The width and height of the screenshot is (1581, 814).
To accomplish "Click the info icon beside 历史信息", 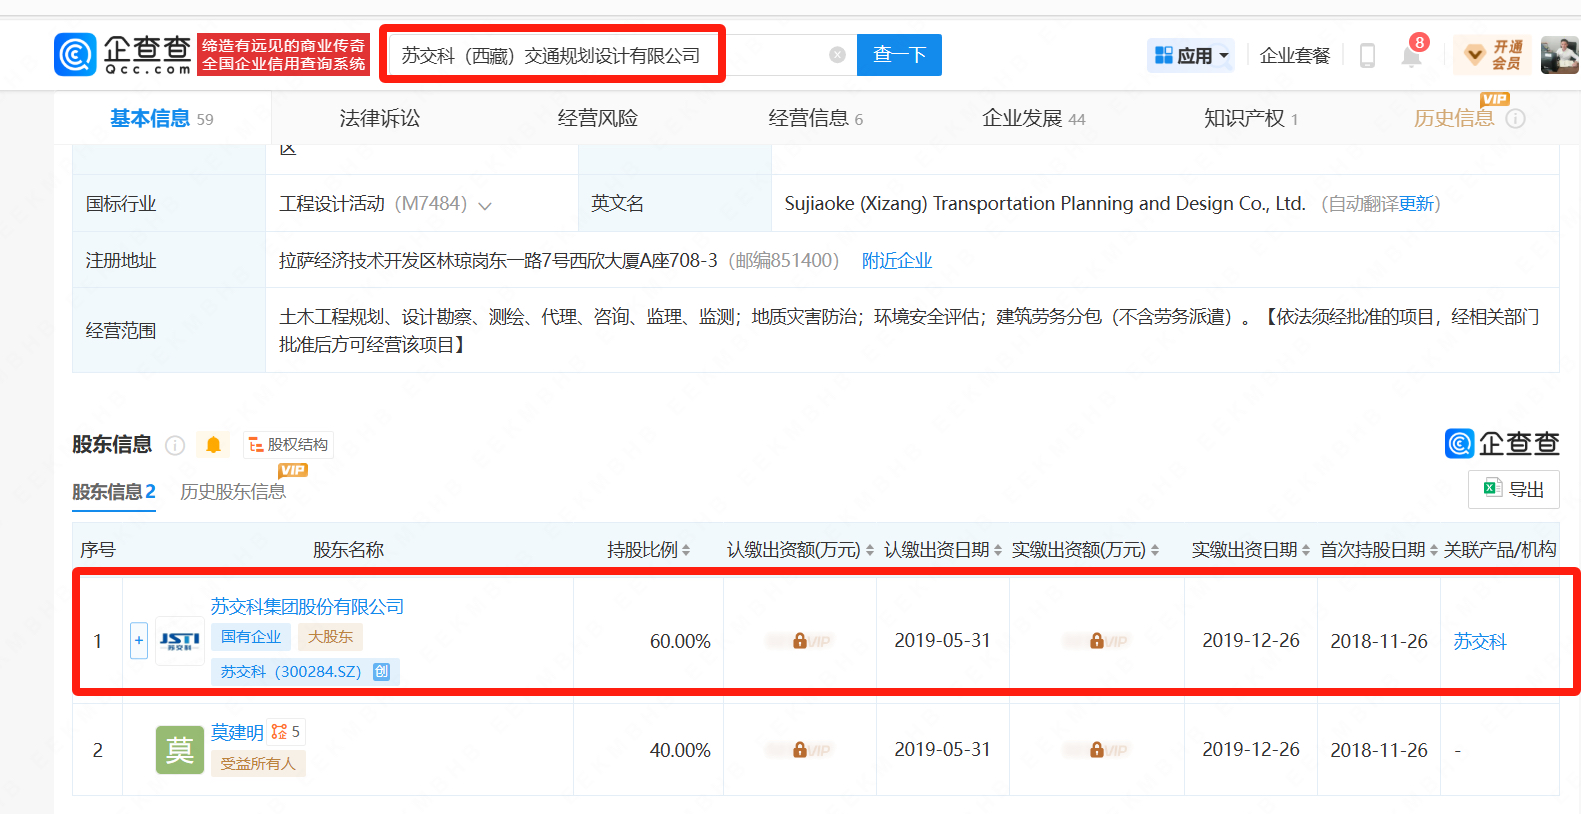I will click(x=1515, y=119).
